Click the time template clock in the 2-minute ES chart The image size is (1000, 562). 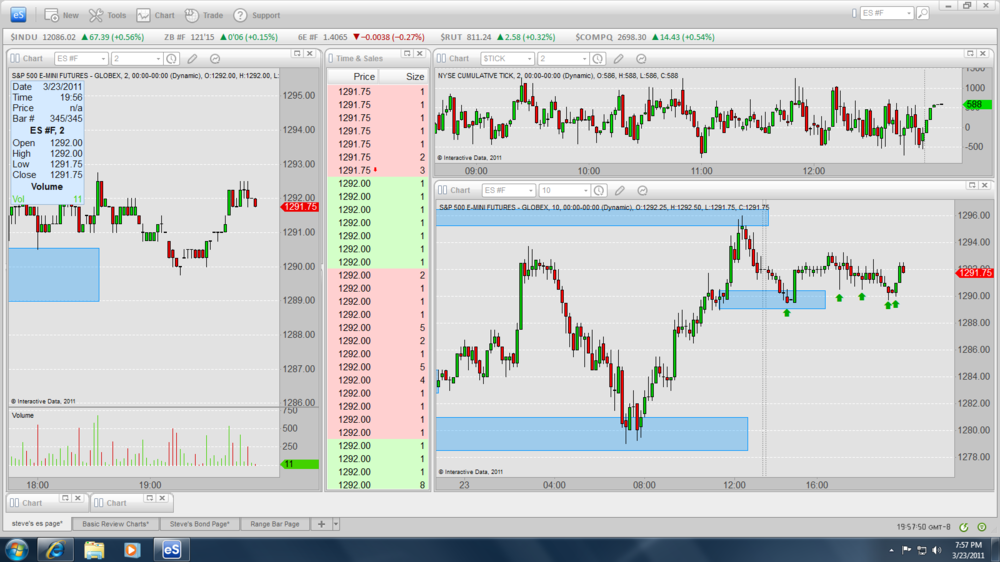(172, 59)
